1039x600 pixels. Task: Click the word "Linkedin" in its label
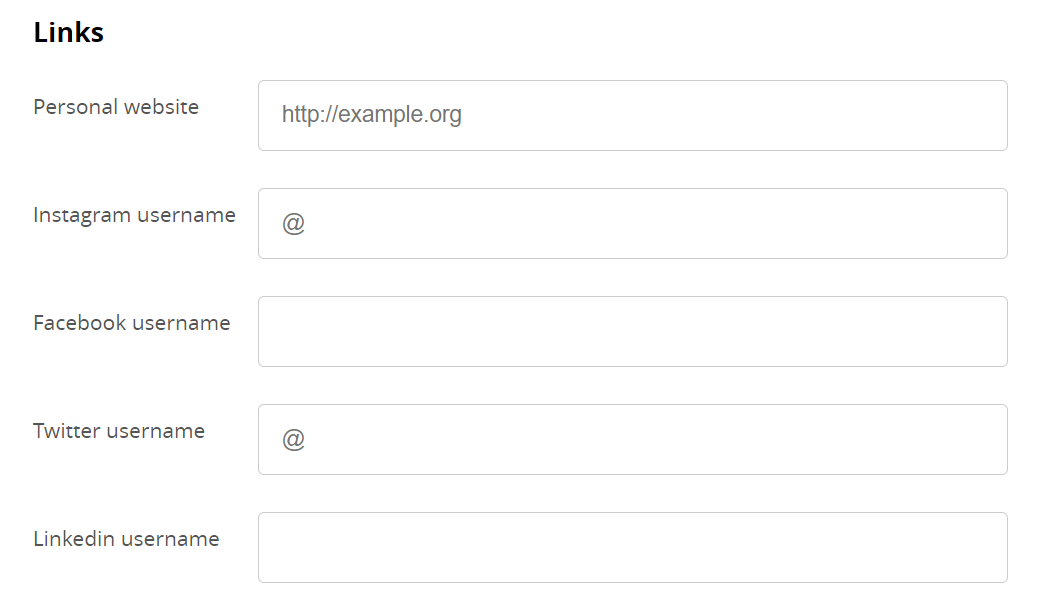coord(74,539)
